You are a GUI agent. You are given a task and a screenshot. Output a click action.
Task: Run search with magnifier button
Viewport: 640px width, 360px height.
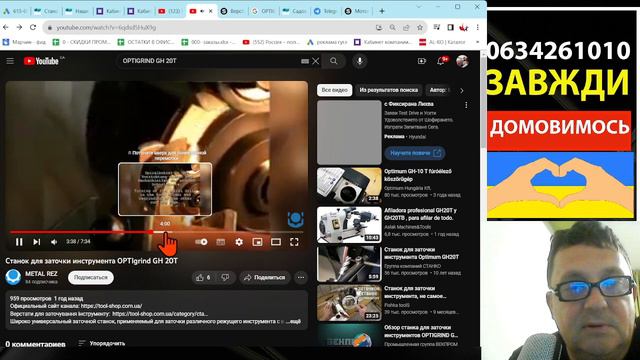pyautogui.click(x=333, y=61)
